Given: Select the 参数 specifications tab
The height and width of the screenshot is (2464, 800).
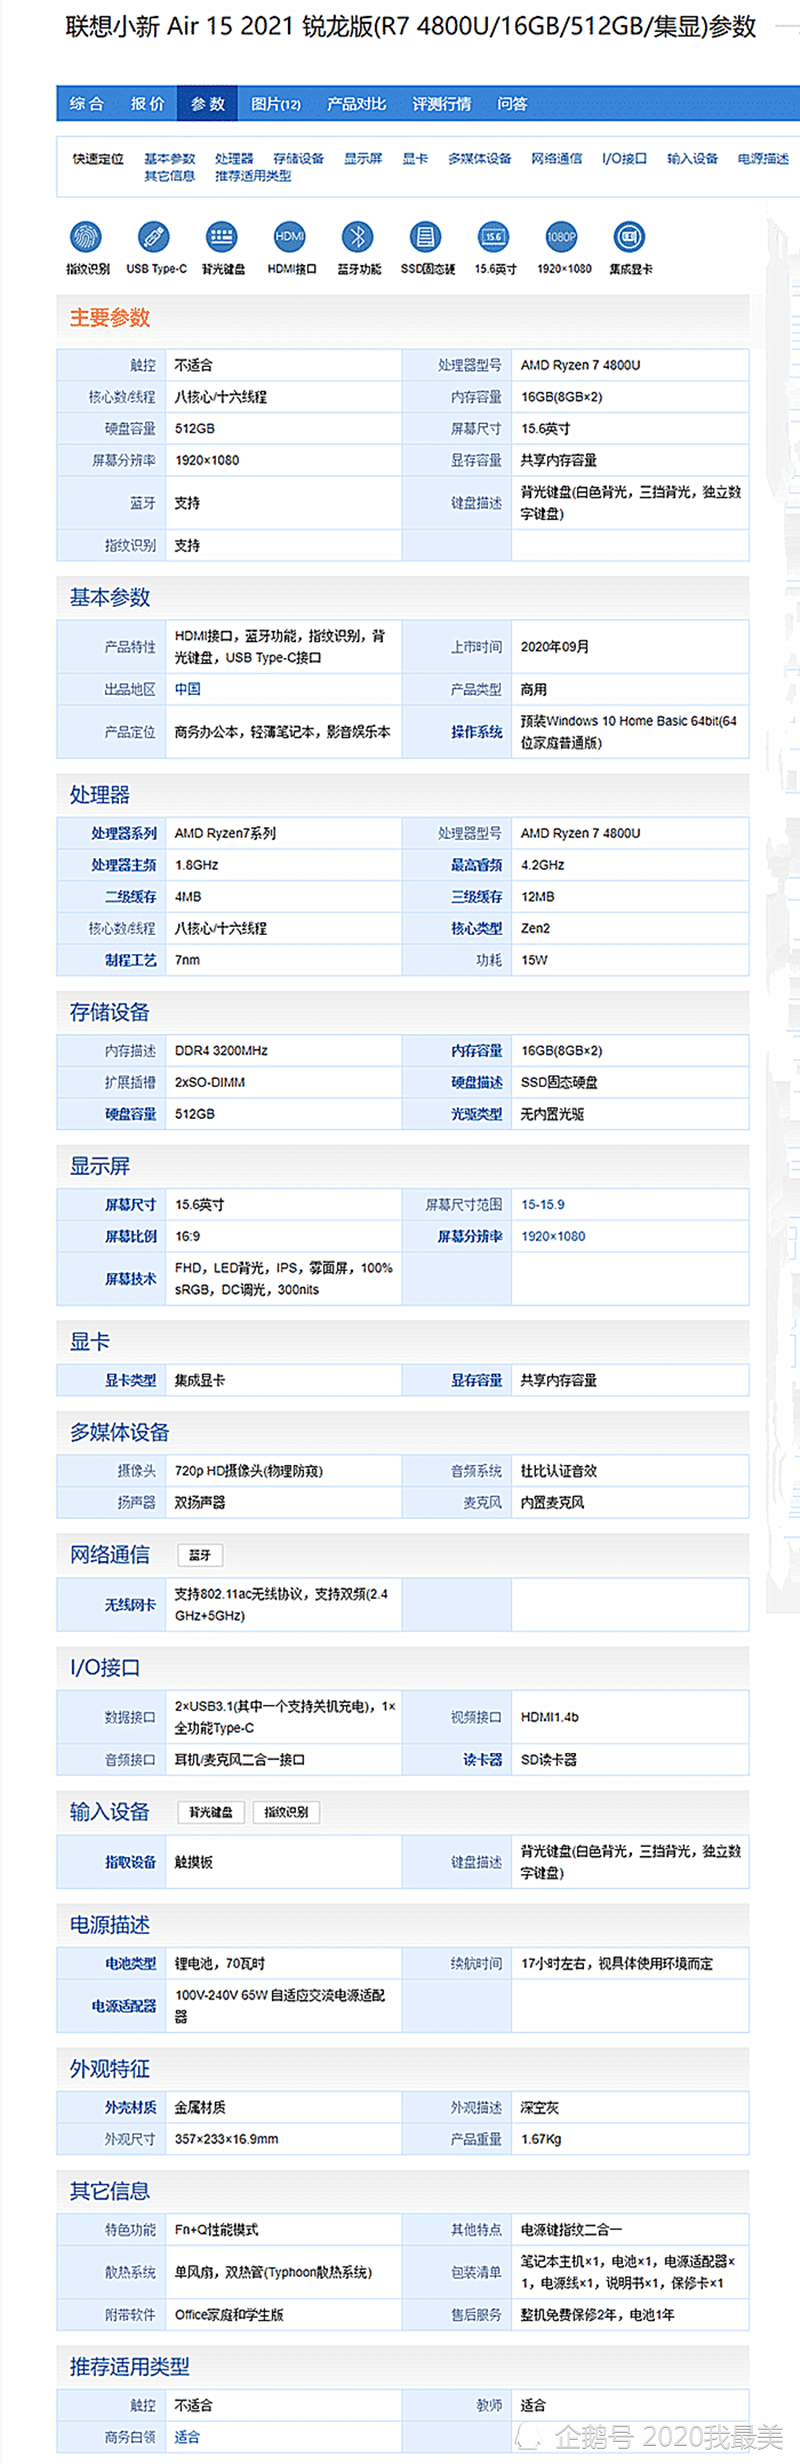Looking at the screenshot, I should (208, 104).
